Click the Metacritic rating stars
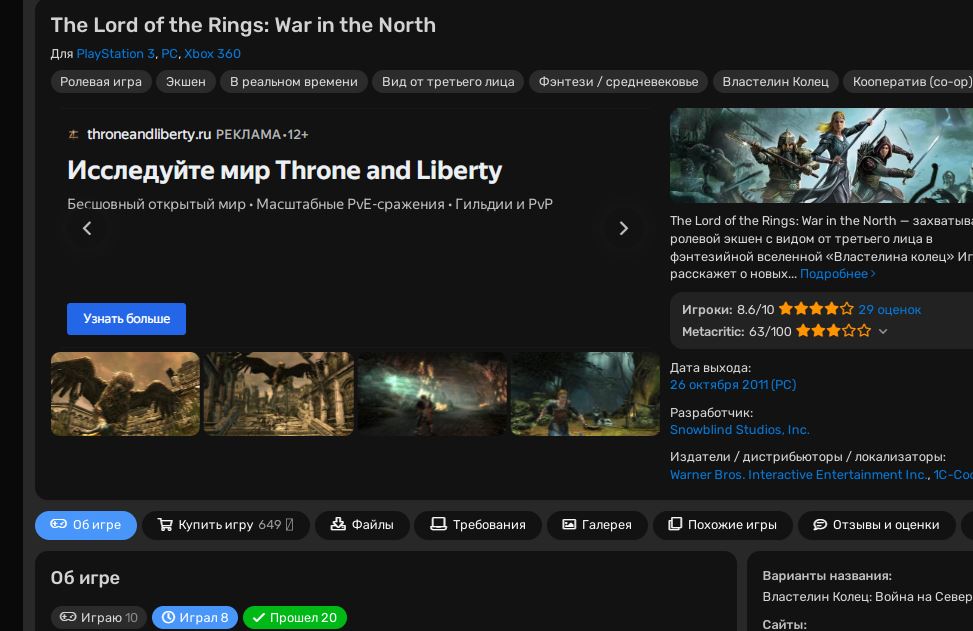Viewport: 973px width, 631px height. (833, 331)
